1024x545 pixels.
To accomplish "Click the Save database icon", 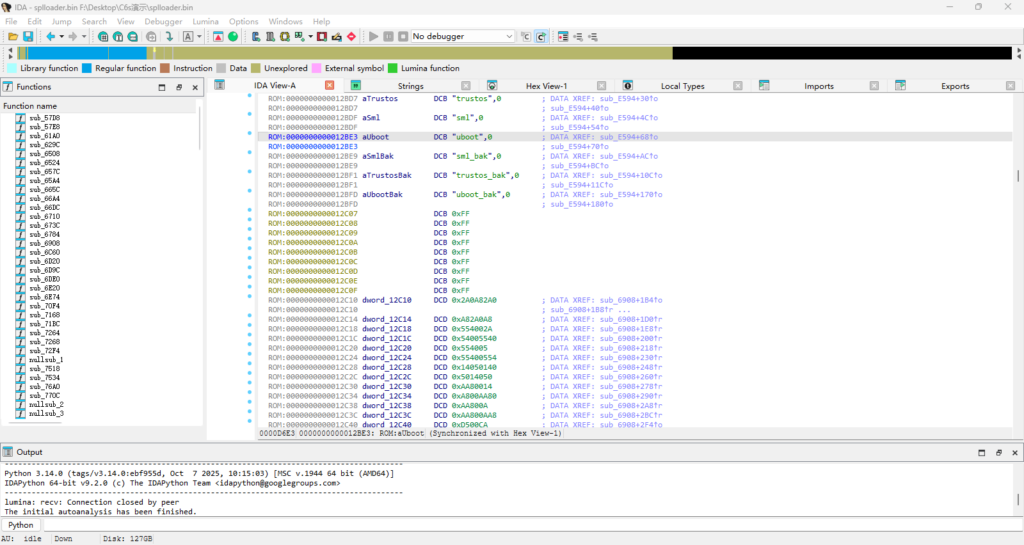I will pos(28,37).
